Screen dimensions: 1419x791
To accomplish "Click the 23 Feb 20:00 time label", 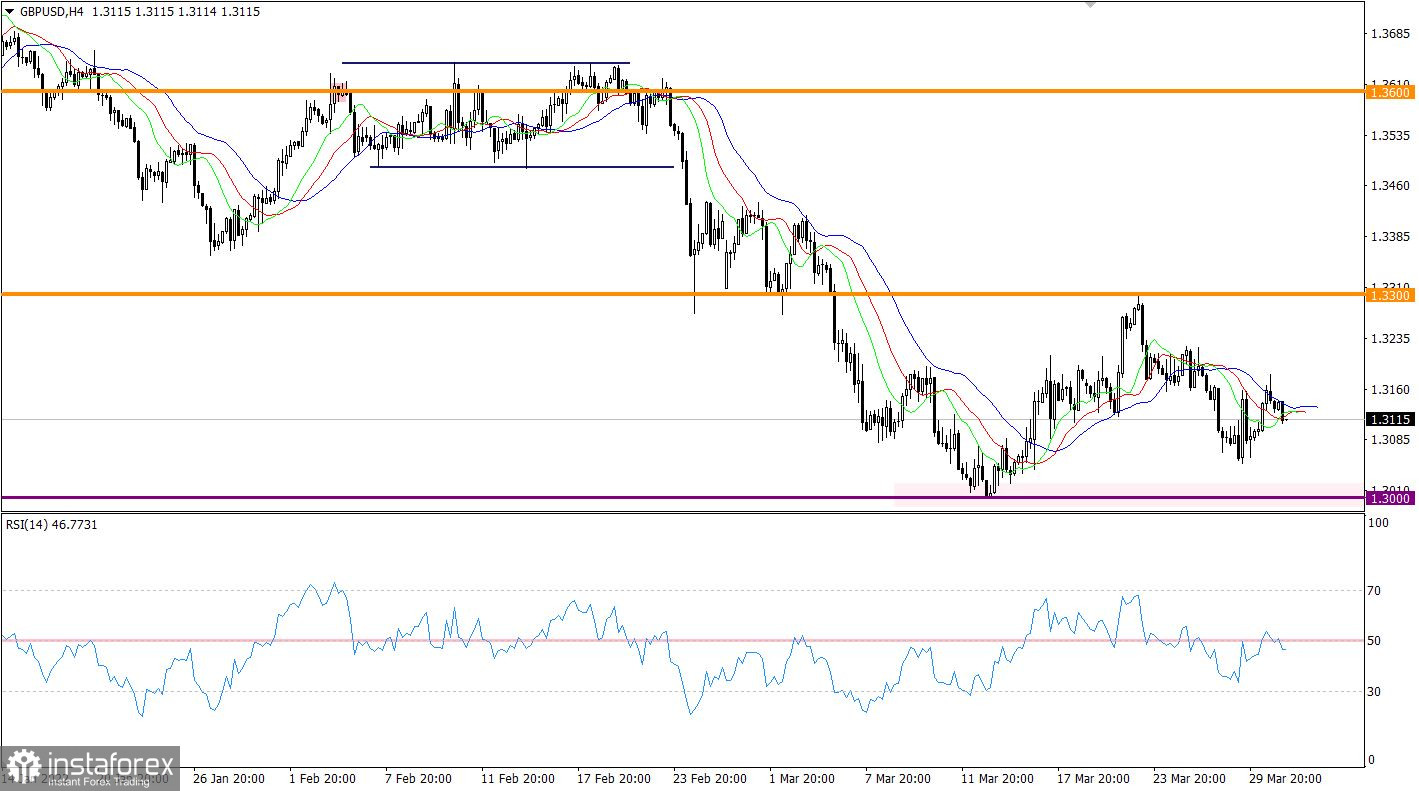I will pos(709,778).
